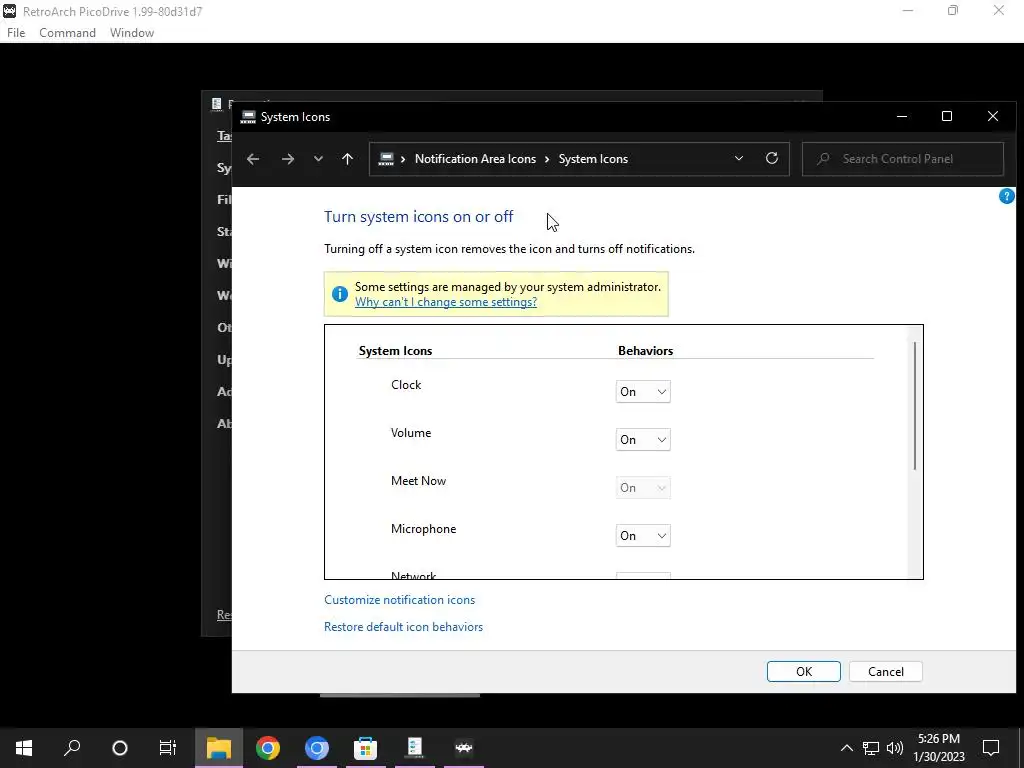This screenshot has width=1024, height=768.
Task: Go forward in System Icons window
Action: point(287,159)
